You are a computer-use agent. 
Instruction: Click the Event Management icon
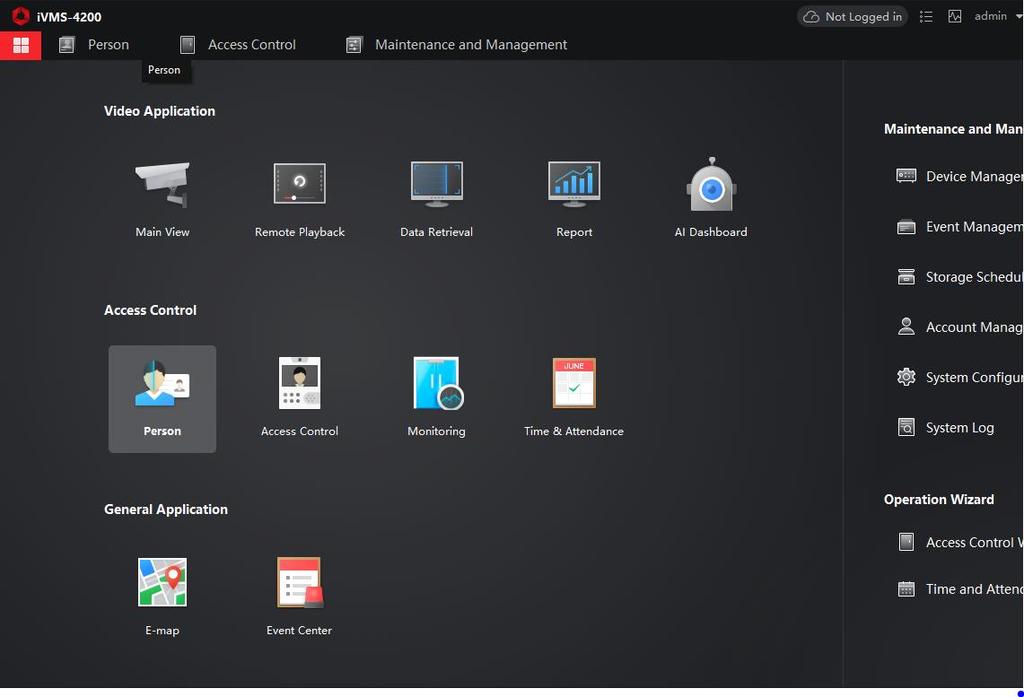pos(906,227)
